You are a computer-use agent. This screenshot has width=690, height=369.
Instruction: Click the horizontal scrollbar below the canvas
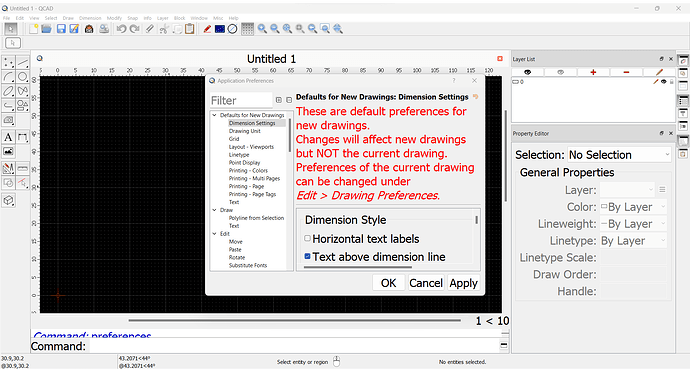[x=295, y=321]
